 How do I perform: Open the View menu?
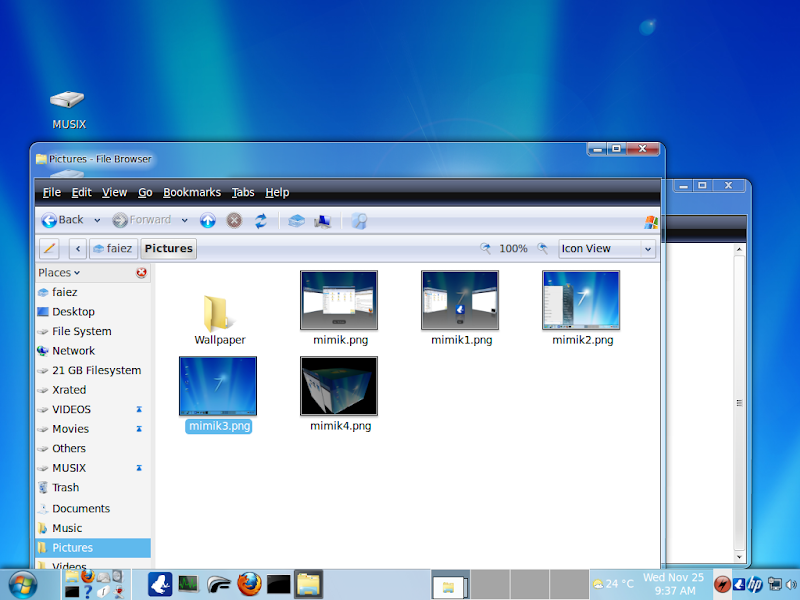[x=114, y=192]
